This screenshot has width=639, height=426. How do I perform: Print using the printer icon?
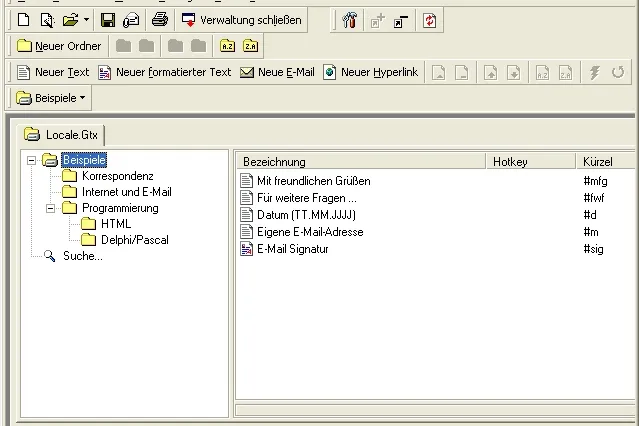[160, 20]
